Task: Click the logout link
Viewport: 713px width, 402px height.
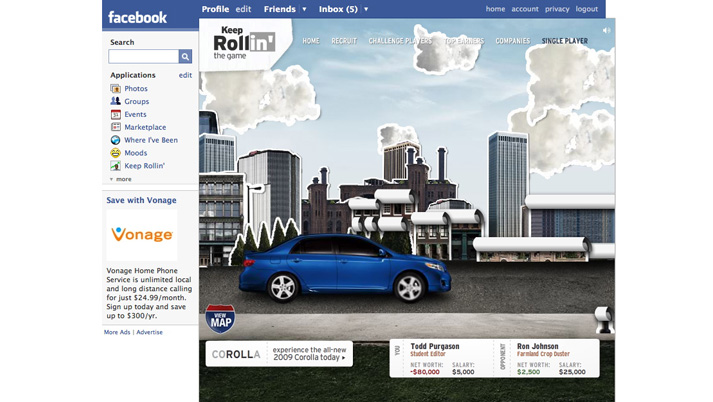Action: (587, 9)
